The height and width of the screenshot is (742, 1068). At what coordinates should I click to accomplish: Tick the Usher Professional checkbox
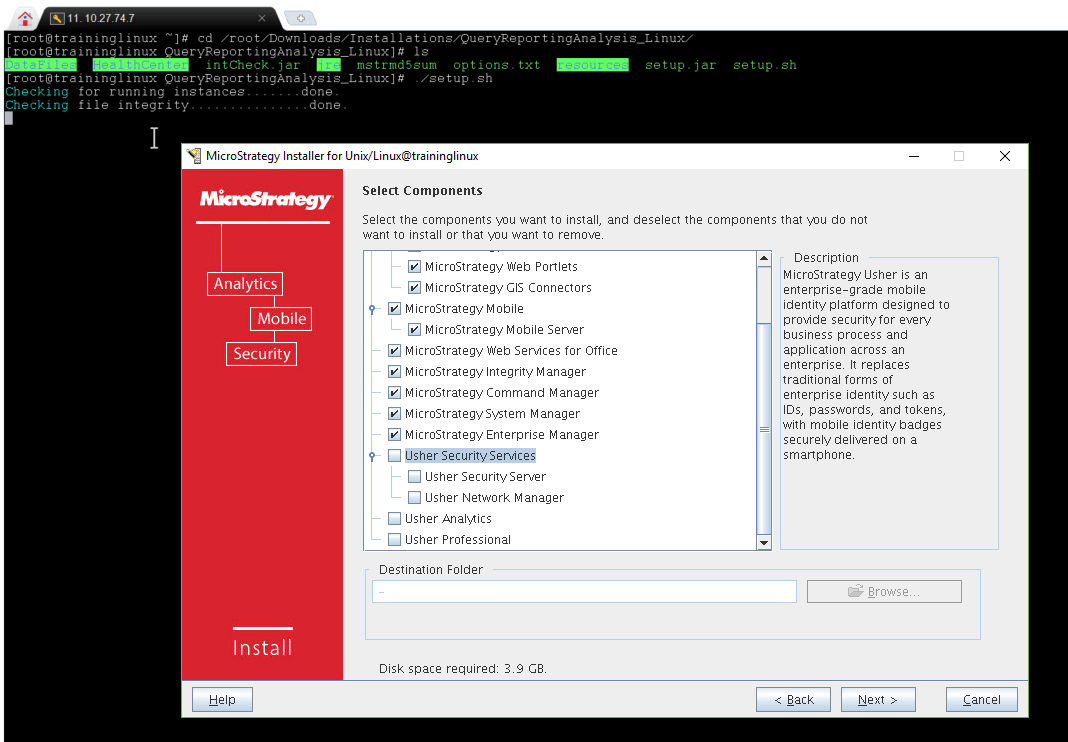394,540
